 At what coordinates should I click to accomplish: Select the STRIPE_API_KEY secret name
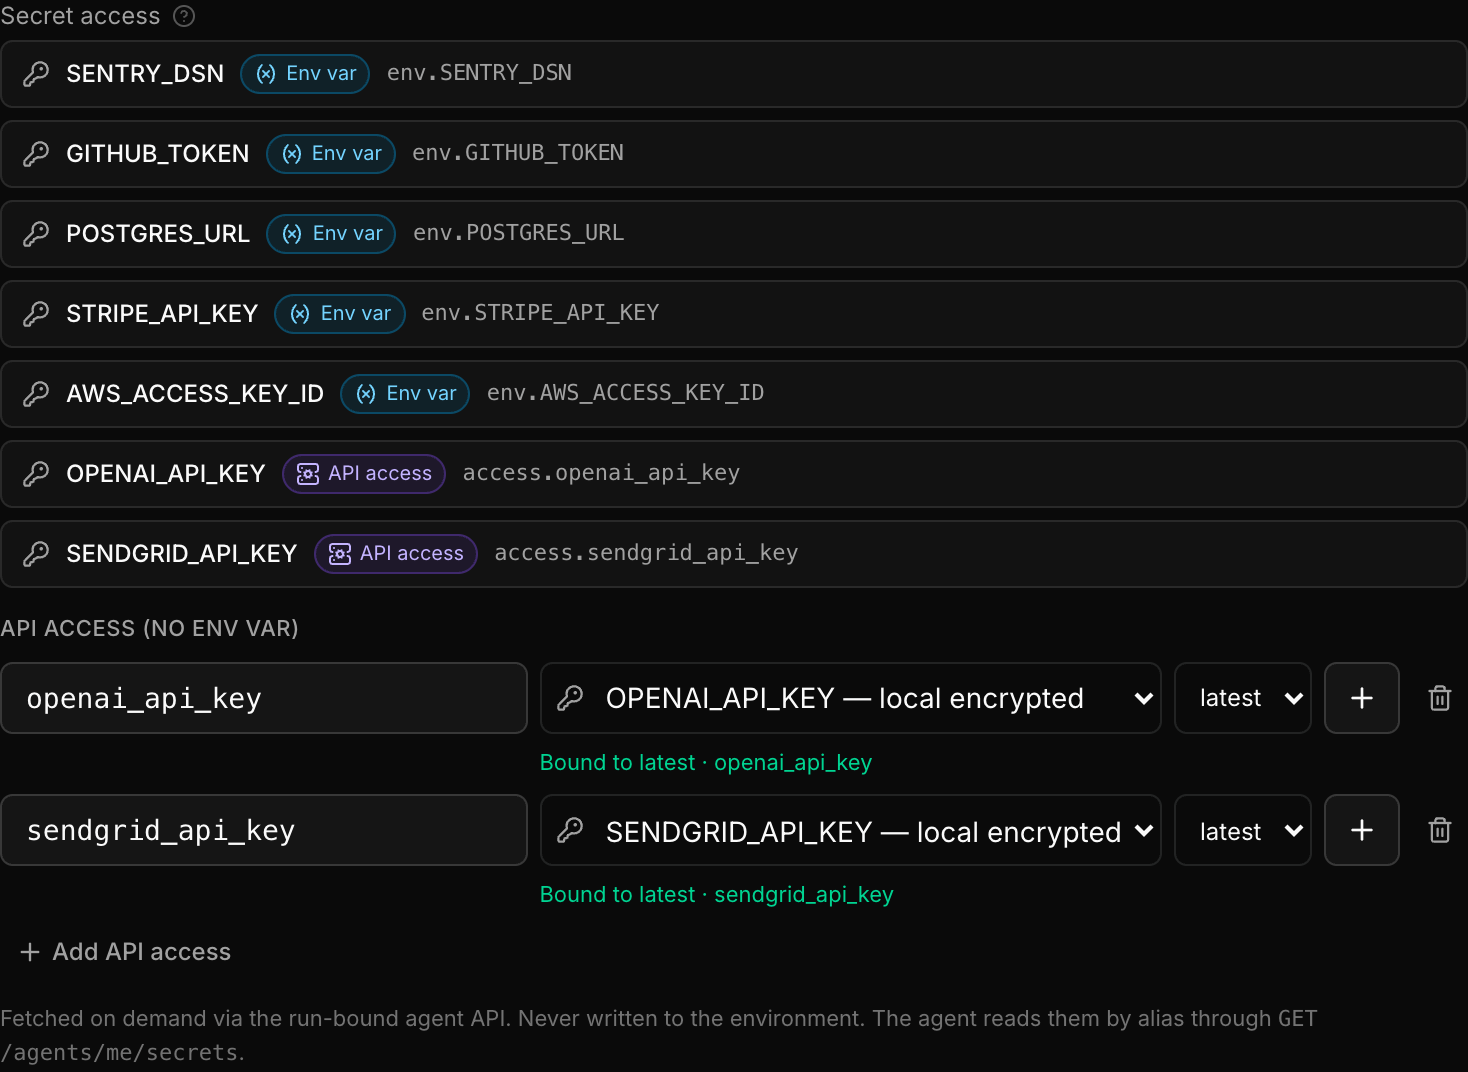click(162, 314)
